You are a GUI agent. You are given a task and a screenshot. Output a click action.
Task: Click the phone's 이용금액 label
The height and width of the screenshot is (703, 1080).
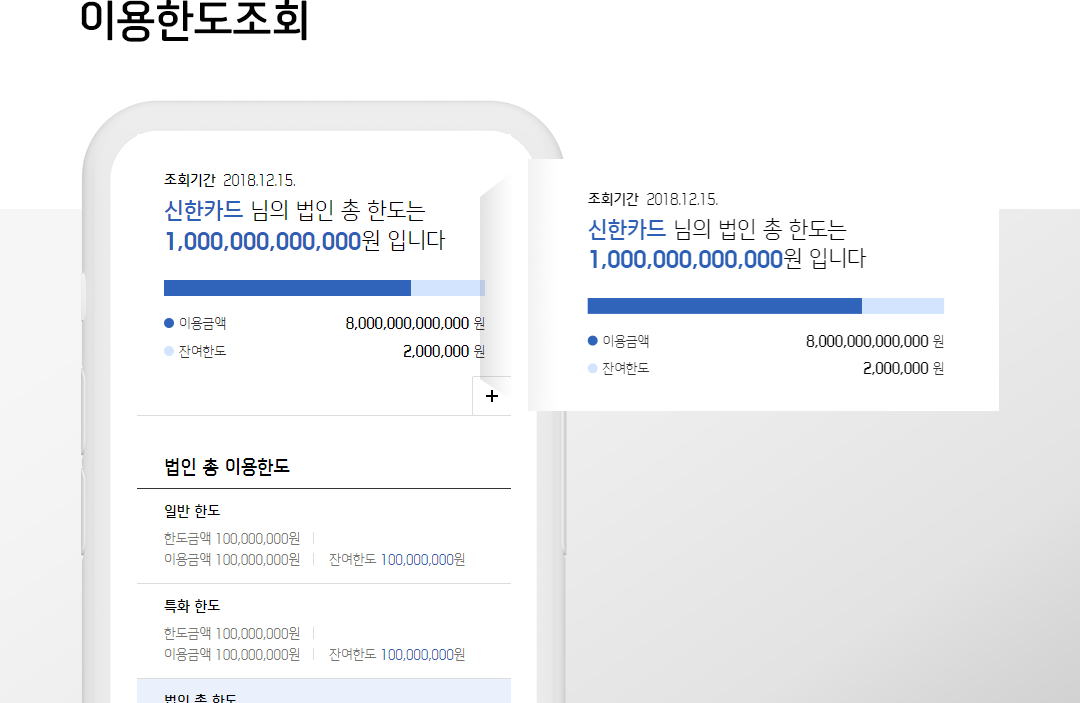point(202,323)
